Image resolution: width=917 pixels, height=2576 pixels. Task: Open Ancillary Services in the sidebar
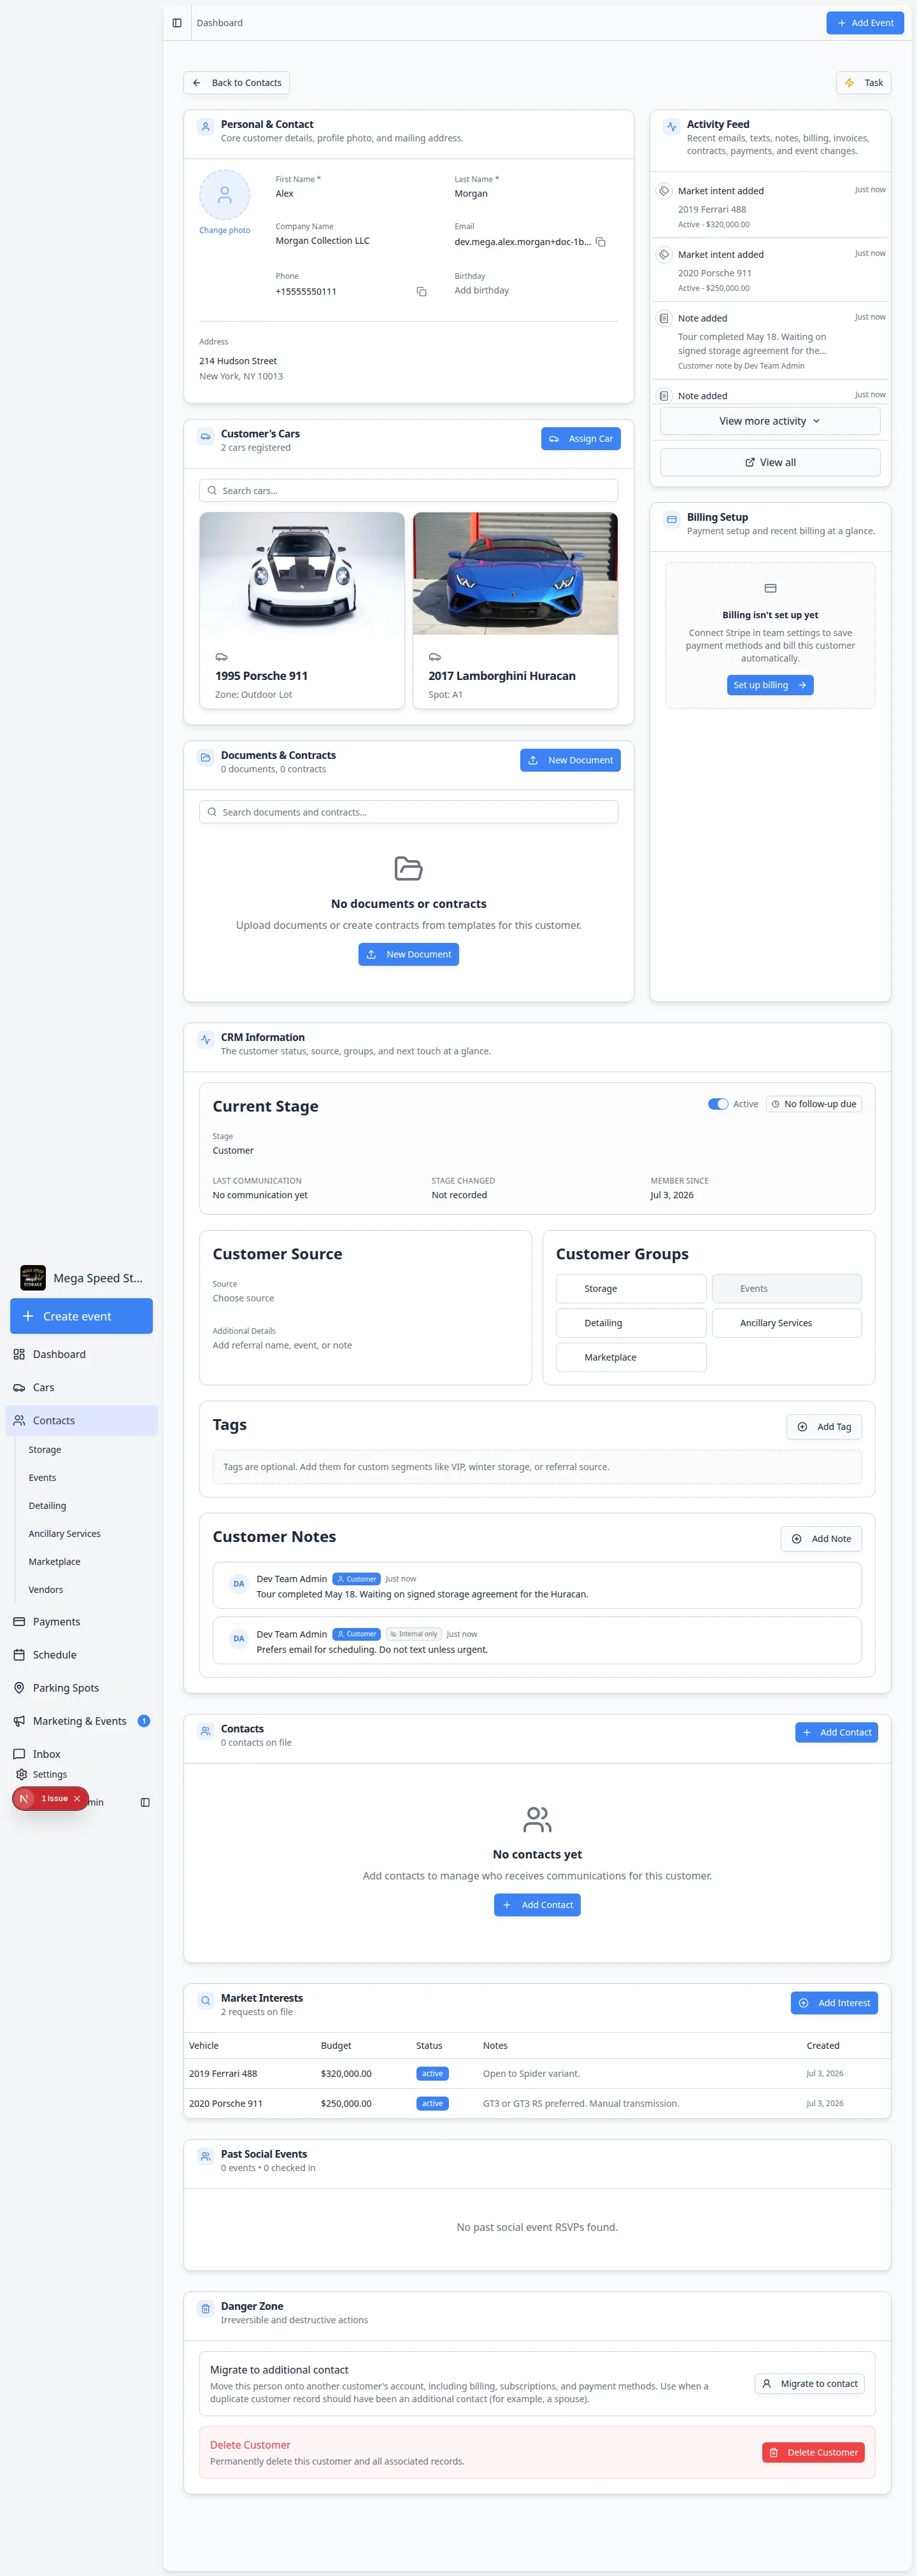[x=64, y=1533]
